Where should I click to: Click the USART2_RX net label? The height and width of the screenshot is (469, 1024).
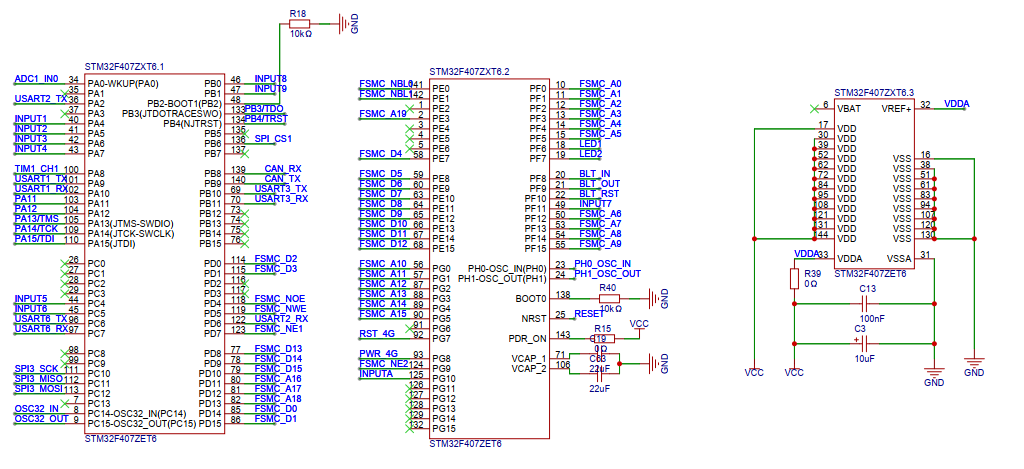click(281, 318)
